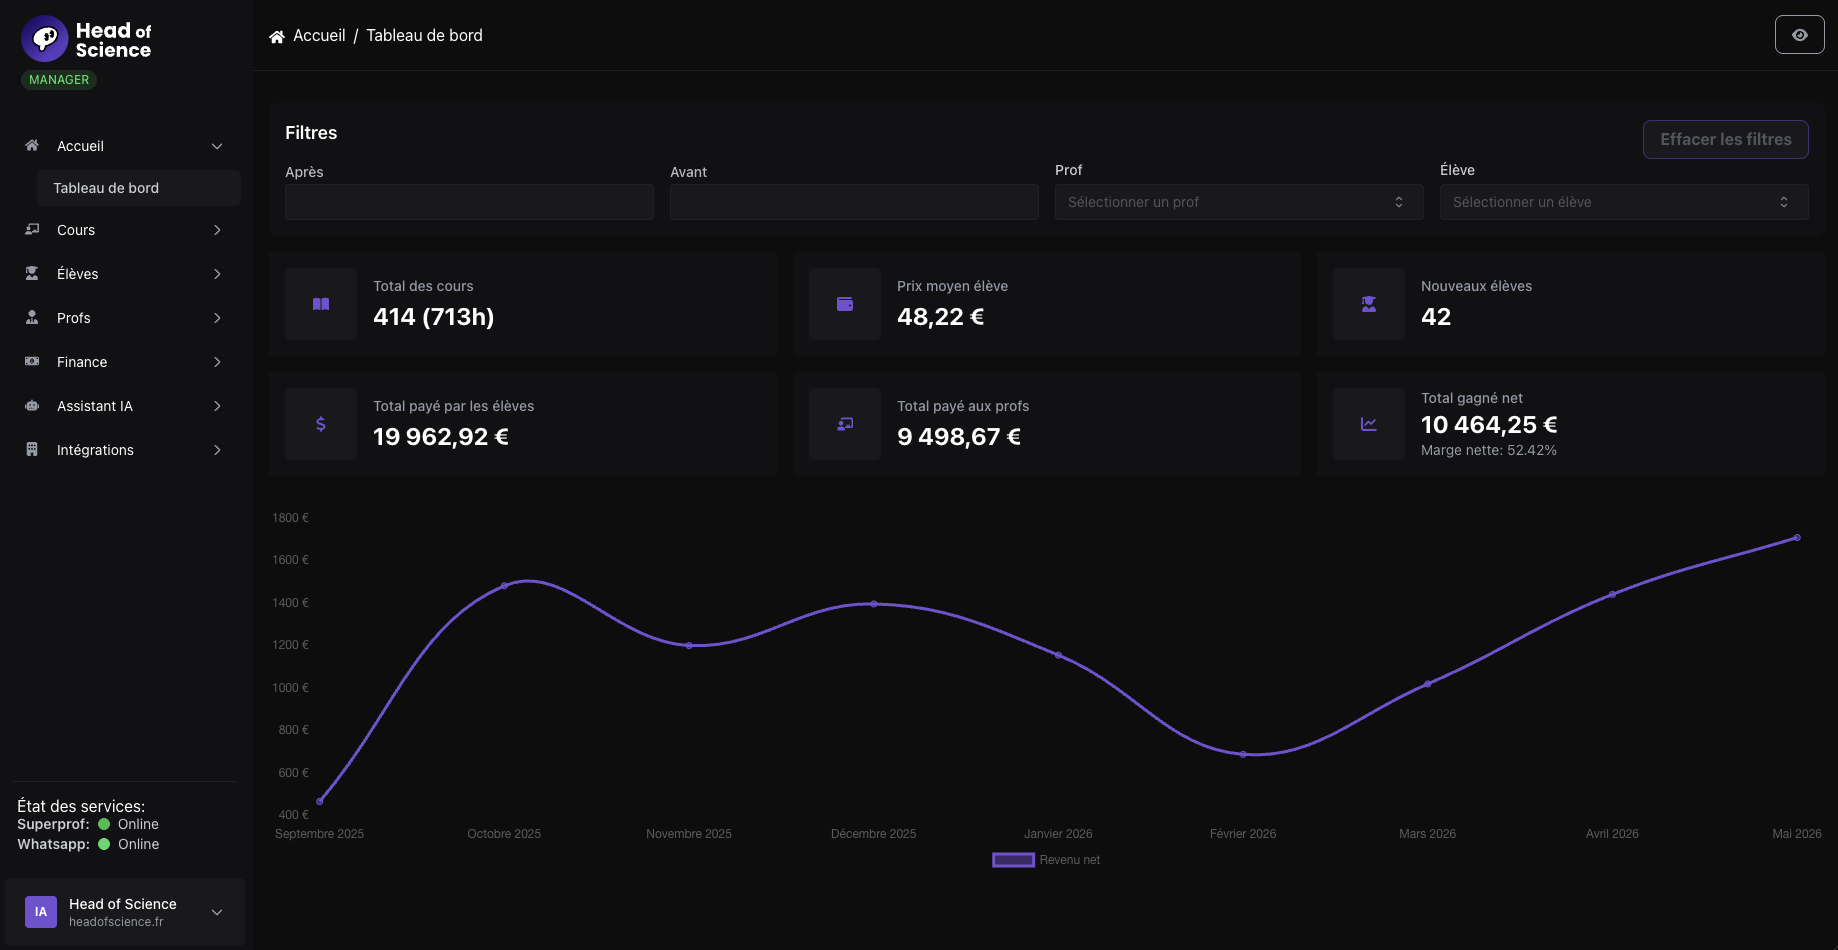Screen dimensions: 1838x950
Task: Open the Sélectionner un élève dropdown
Action: point(1624,202)
